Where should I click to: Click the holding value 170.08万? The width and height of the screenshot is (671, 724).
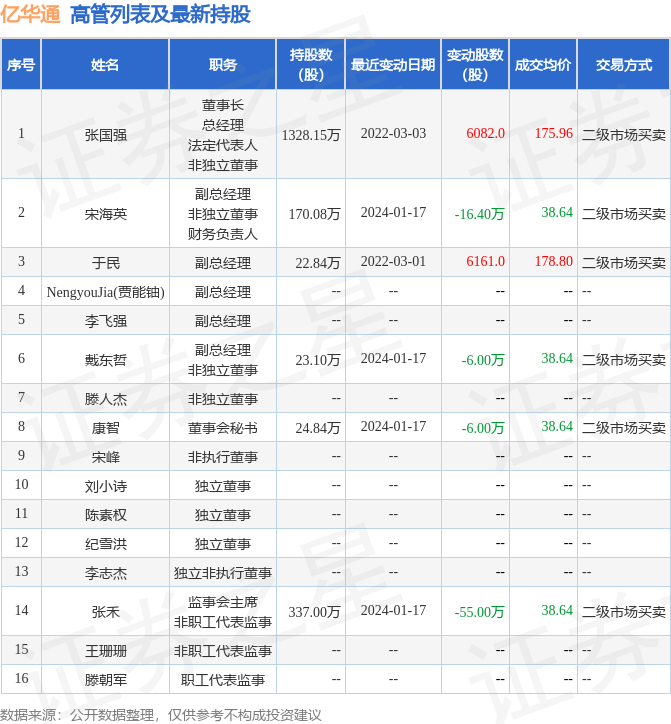314,214
